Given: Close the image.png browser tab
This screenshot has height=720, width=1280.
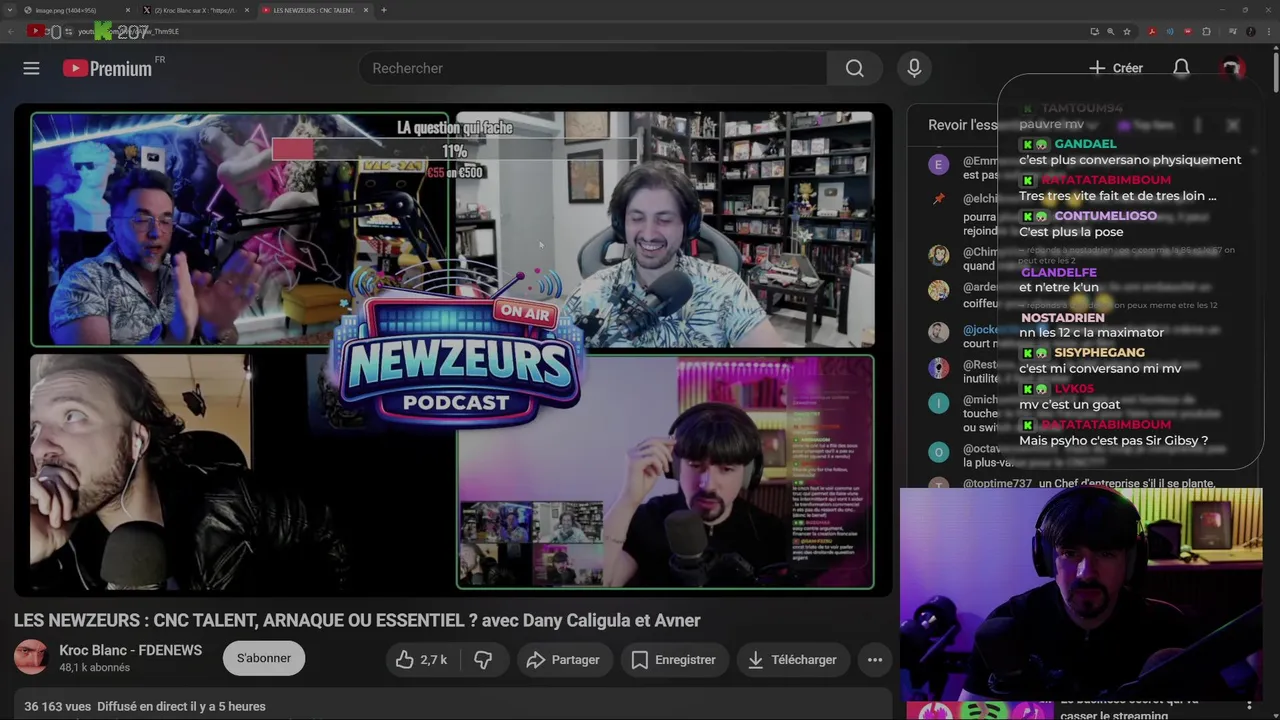Looking at the screenshot, I should click(128, 10).
